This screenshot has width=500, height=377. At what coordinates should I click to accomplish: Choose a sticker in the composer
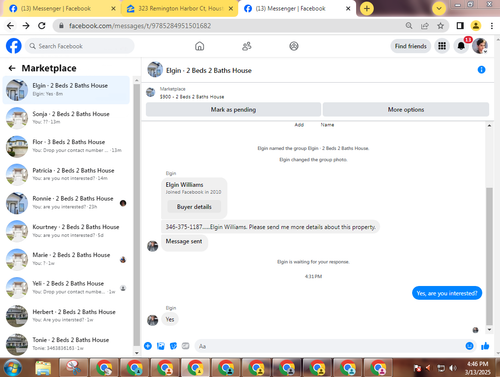click(x=173, y=346)
